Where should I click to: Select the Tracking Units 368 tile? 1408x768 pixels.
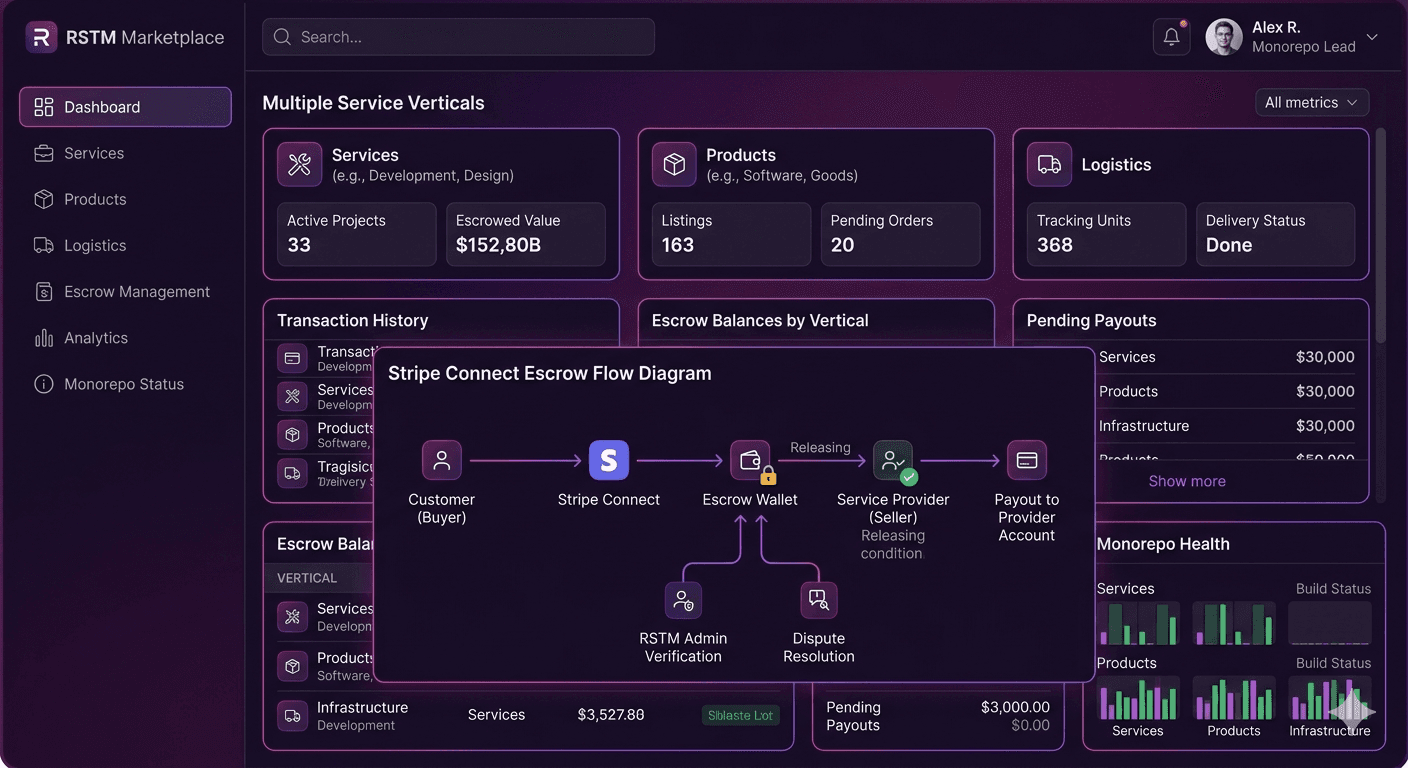pyautogui.click(x=1106, y=234)
